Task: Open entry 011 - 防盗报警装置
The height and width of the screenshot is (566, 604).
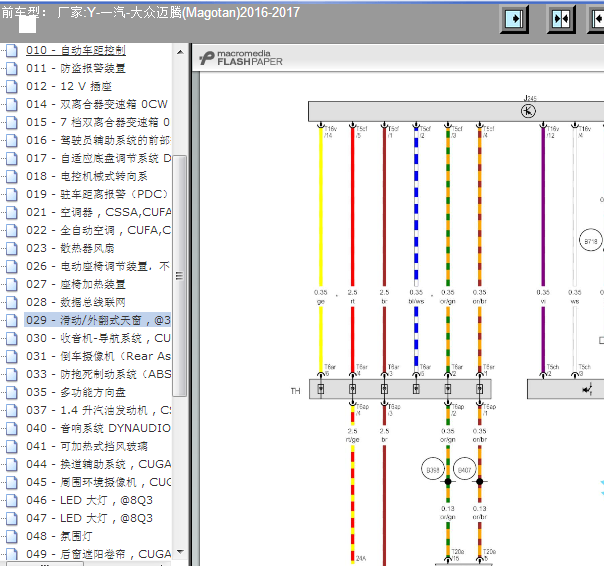Action: coord(76,68)
